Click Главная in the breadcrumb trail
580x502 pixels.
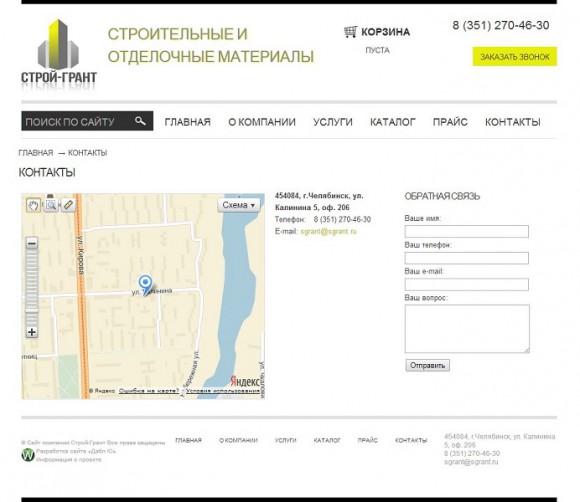[x=36, y=153]
